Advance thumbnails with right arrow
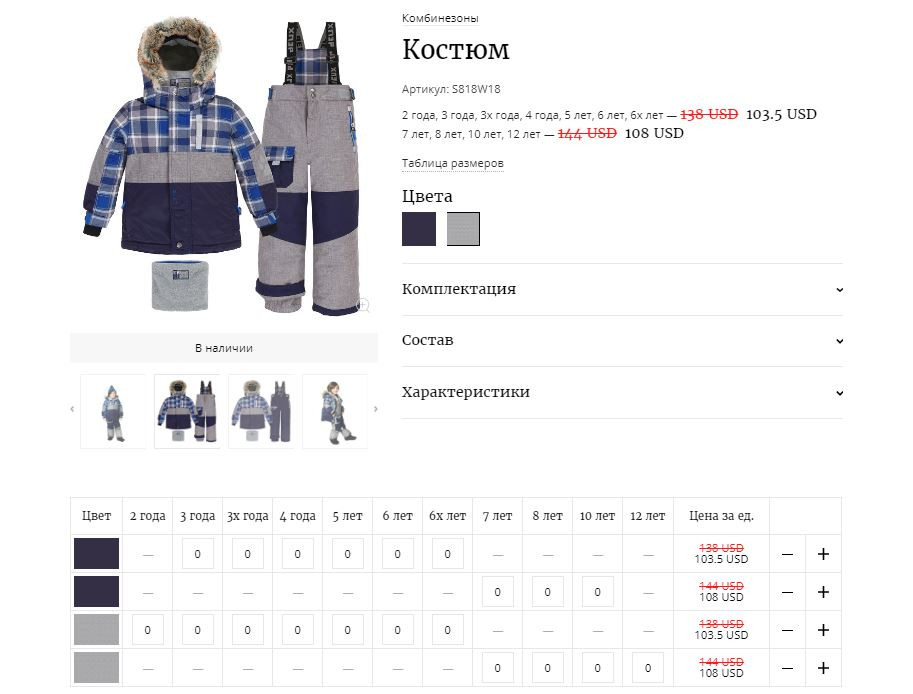 [376, 409]
